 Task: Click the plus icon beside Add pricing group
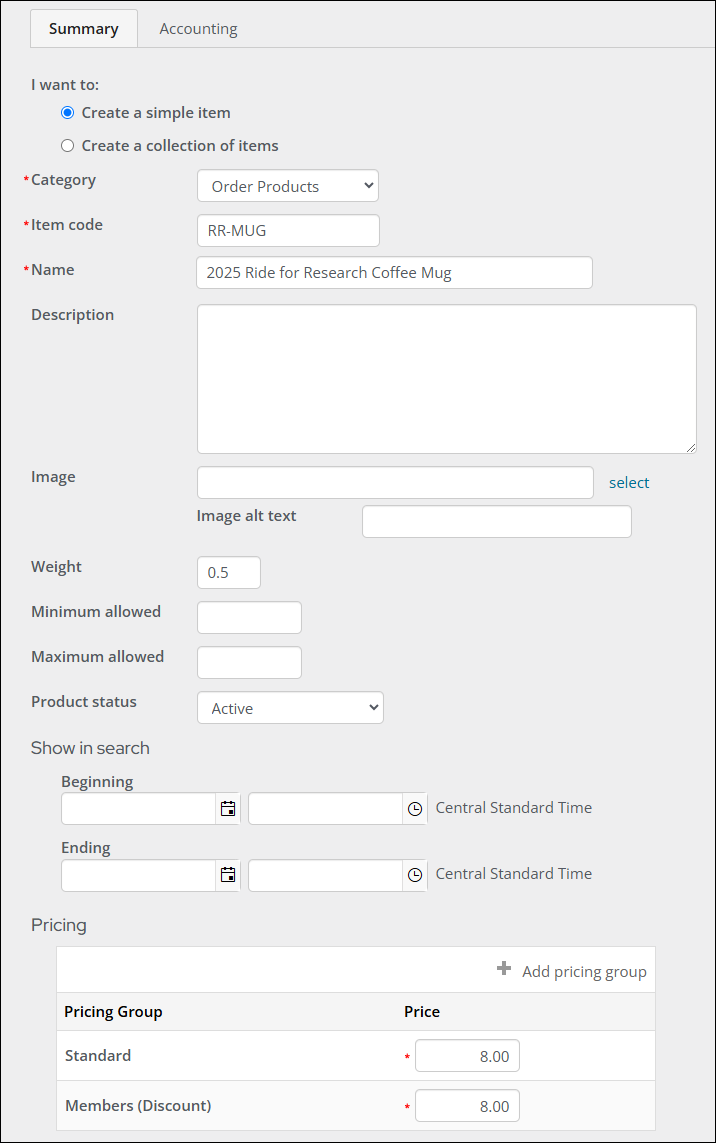click(x=504, y=969)
